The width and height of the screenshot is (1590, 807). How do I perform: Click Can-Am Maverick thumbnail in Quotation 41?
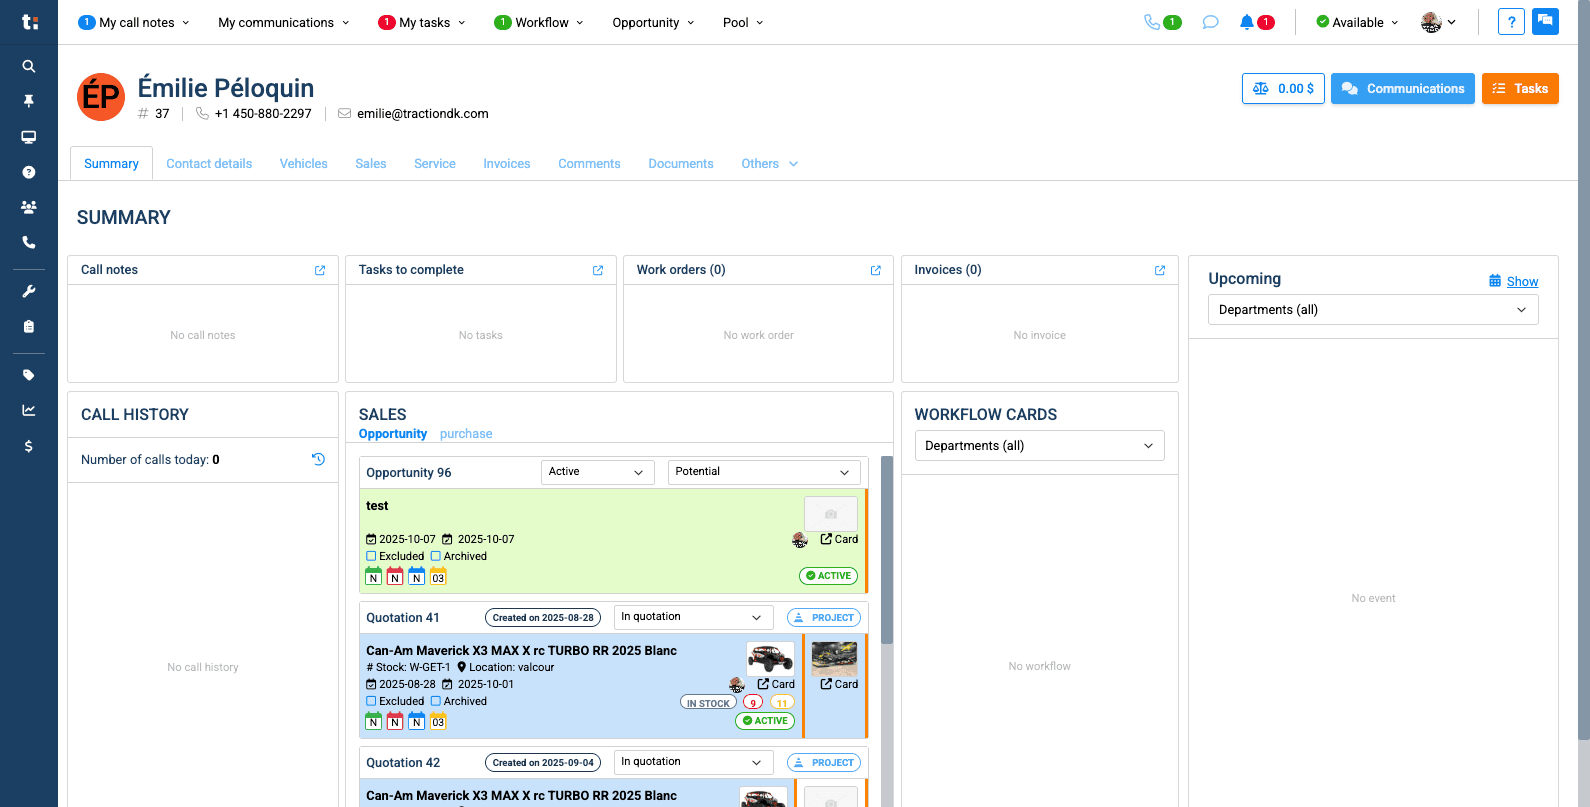tap(771, 658)
